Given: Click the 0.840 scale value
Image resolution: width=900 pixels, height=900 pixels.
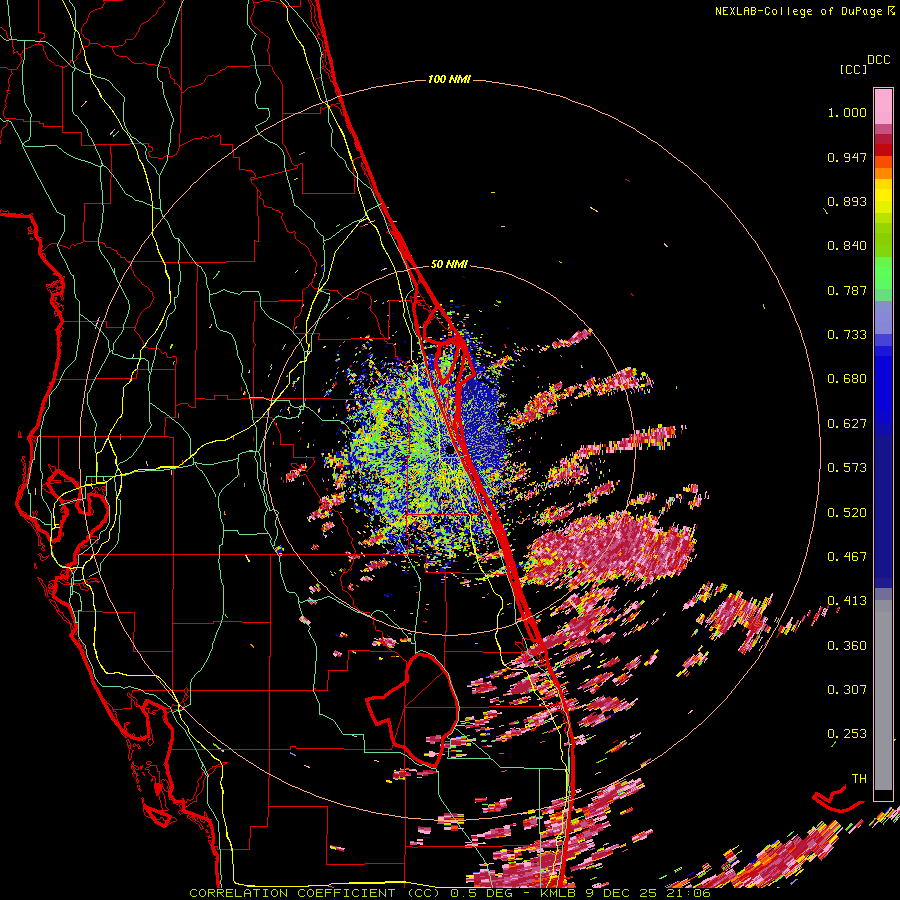Looking at the screenshot, I should tap(847, 246).
